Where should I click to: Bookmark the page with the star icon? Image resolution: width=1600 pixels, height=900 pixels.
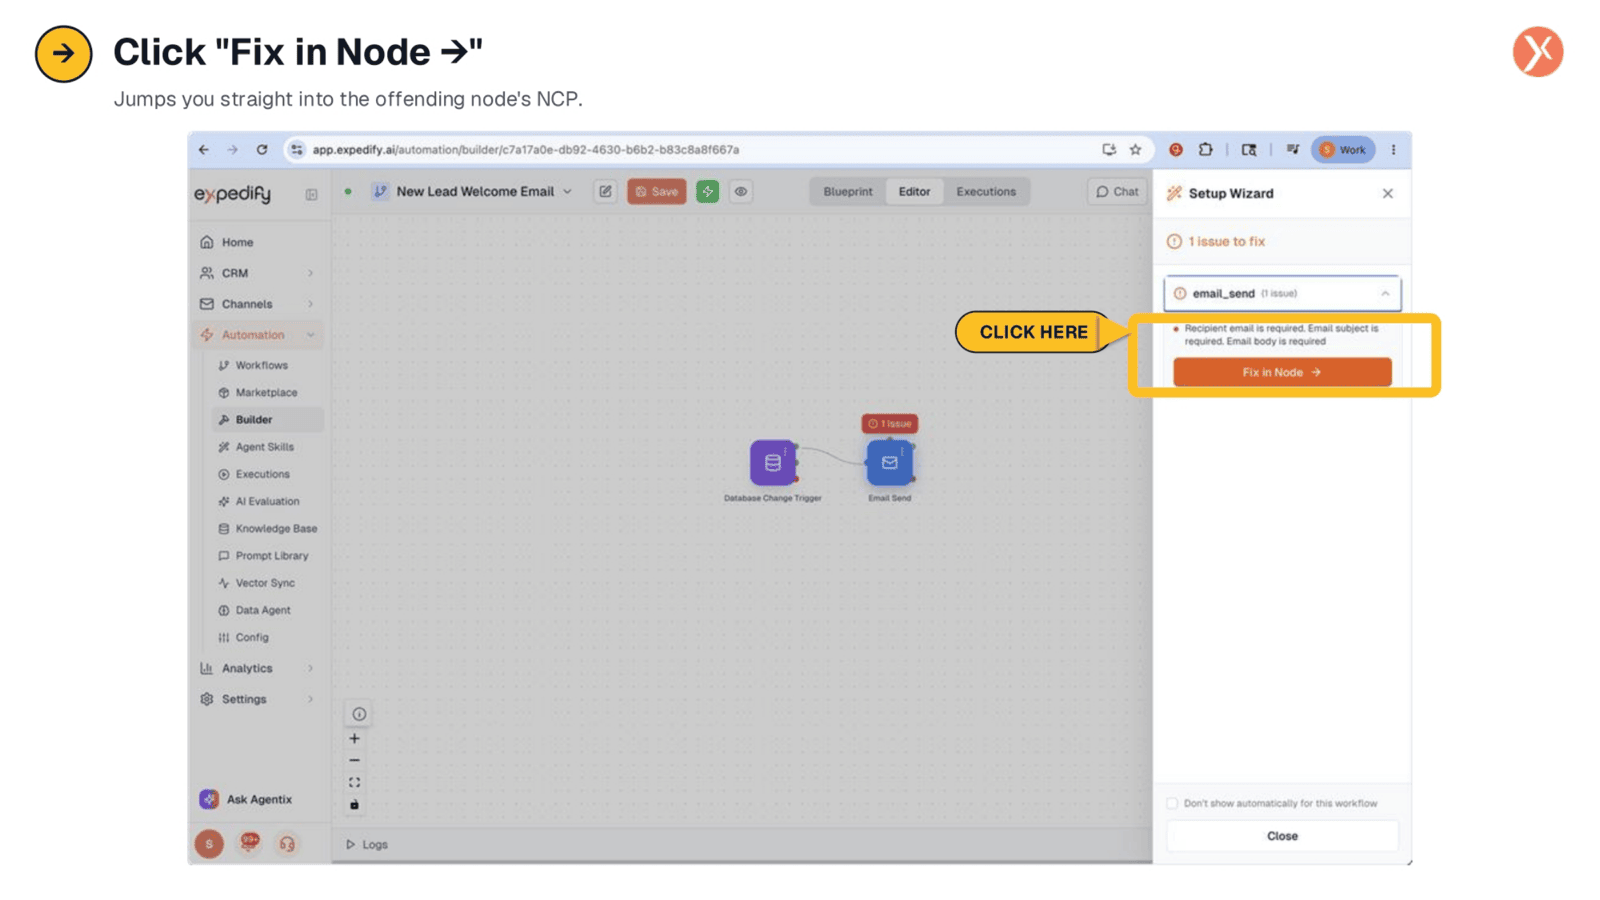1135,149
